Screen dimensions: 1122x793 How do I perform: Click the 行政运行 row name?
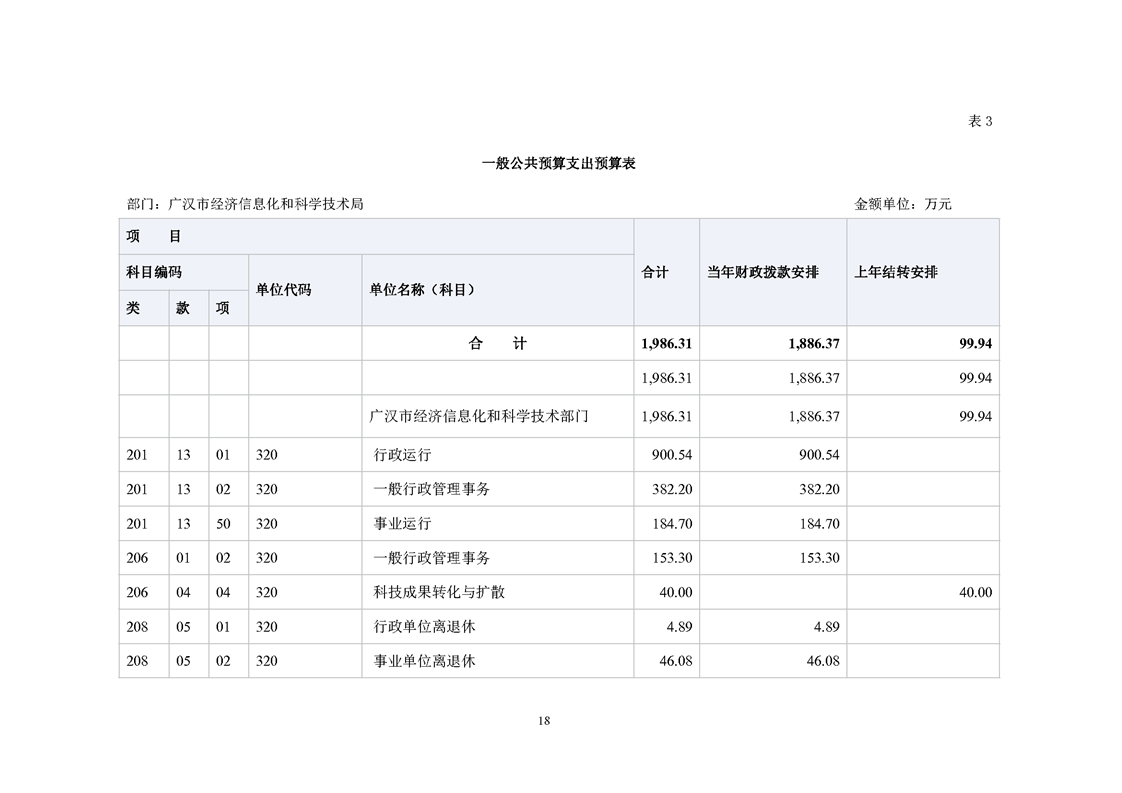pyautogui.click(x=402, y=454)
